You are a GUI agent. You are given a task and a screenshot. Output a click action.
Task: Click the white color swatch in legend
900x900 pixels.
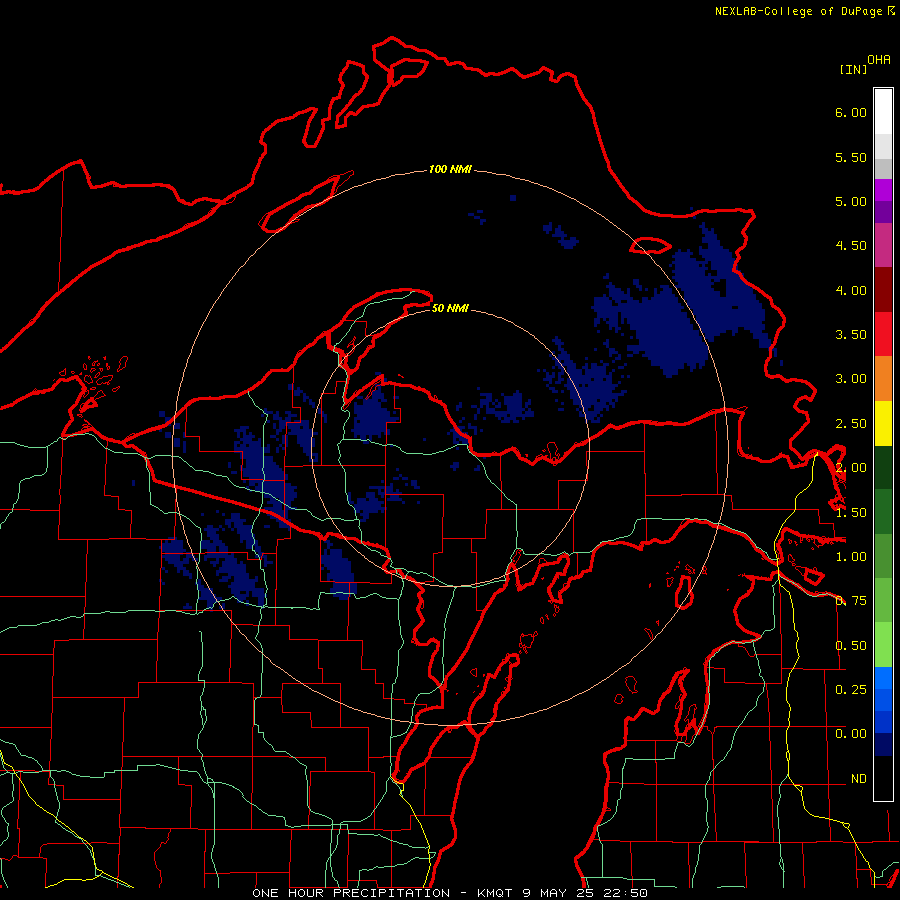click(x=883, y=112)
